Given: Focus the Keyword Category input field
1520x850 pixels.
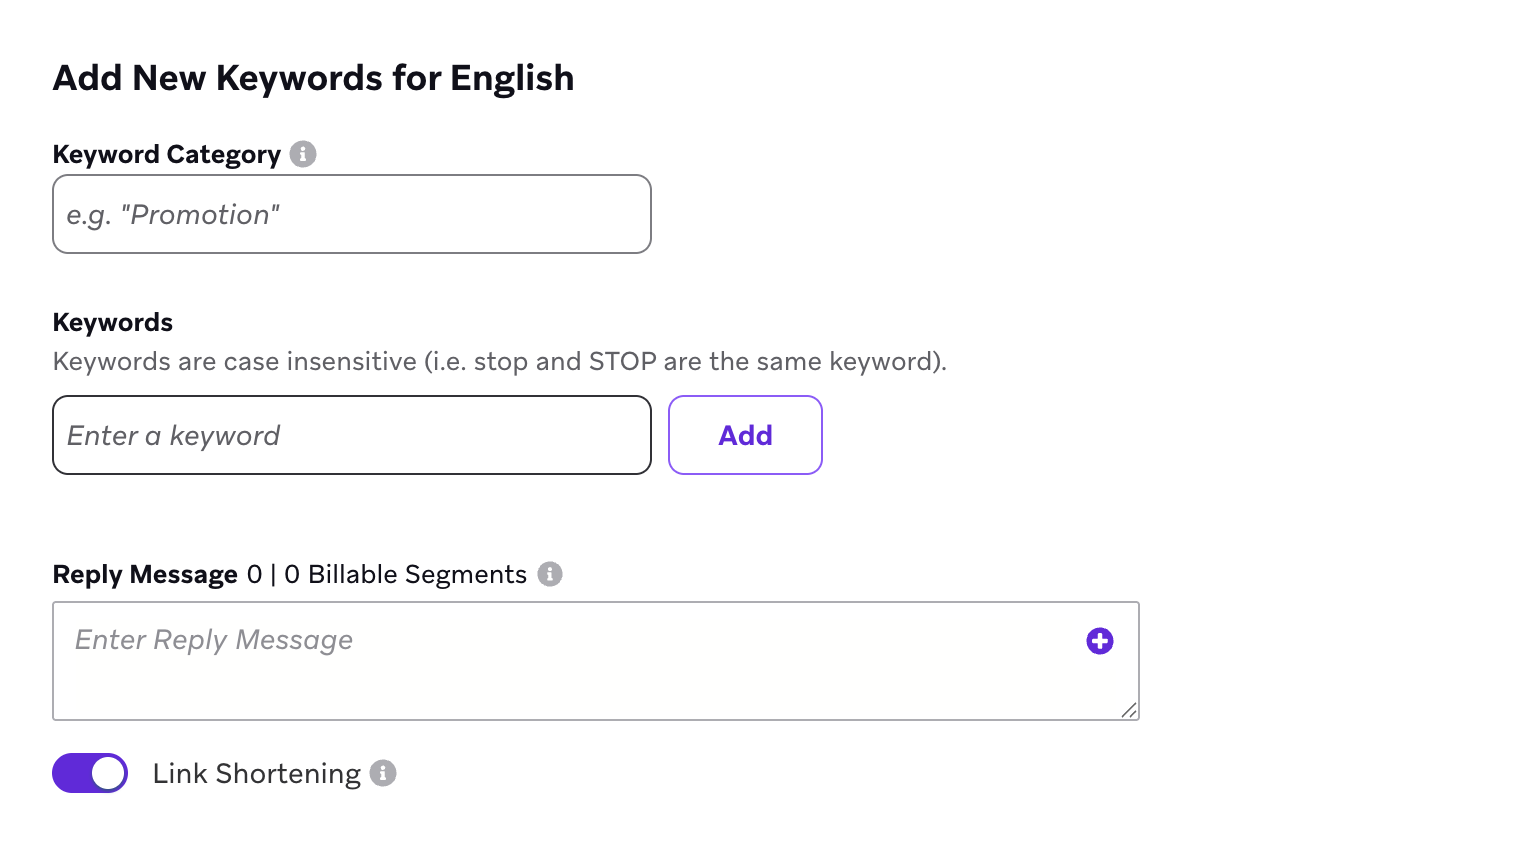Looking at the screenshot, I should (x=352, y=214).
